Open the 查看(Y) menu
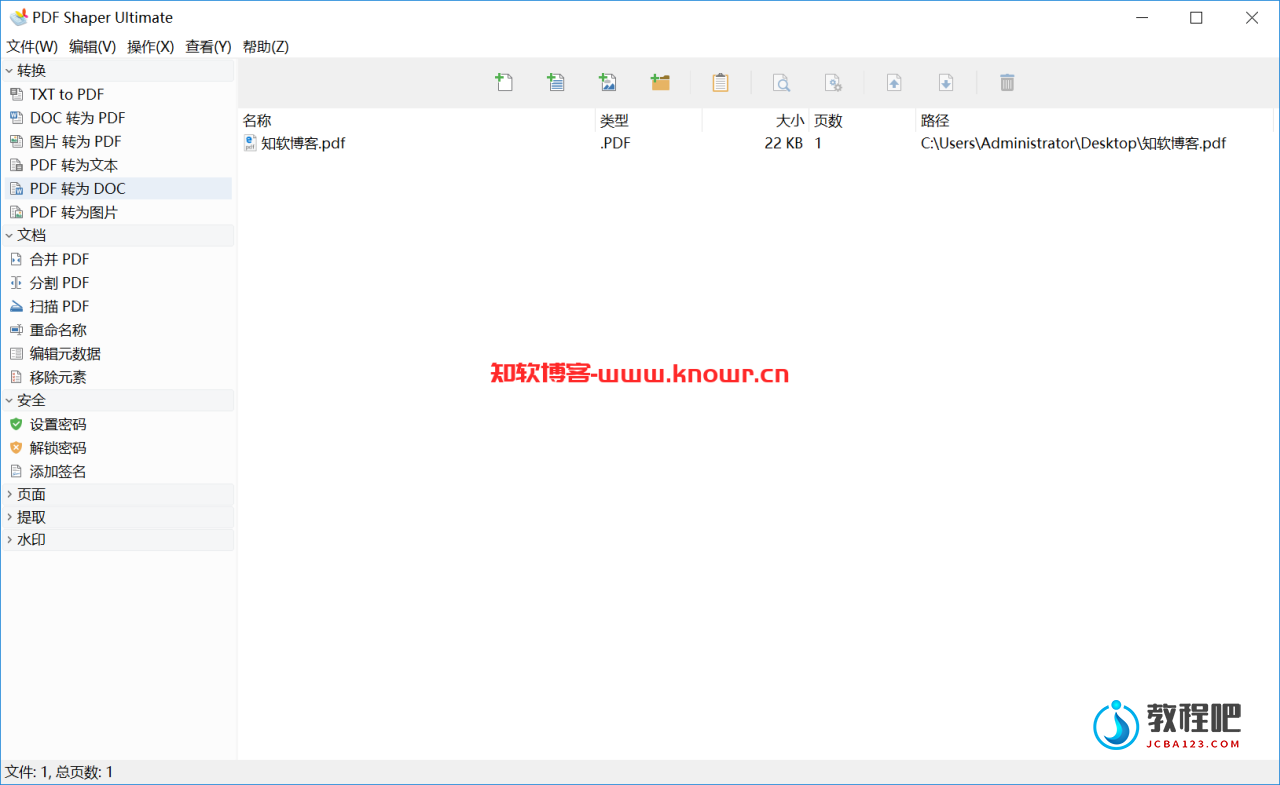 click(208, 47)
